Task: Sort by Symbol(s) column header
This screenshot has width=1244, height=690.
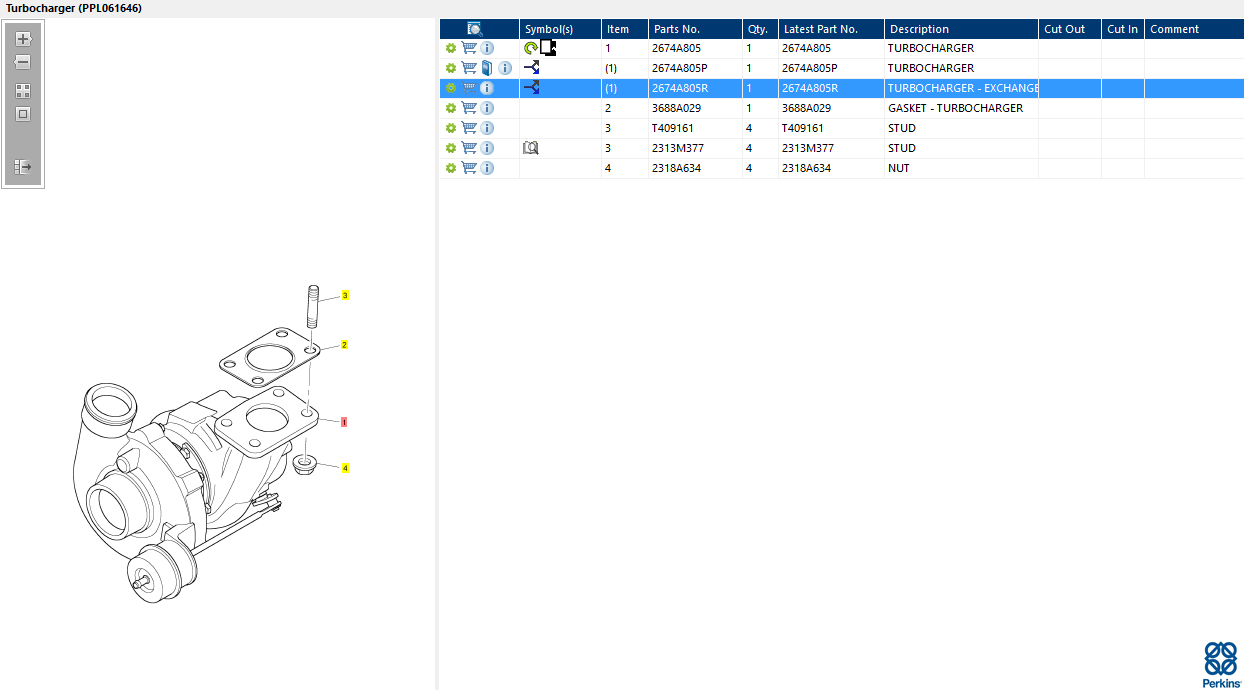Action: click(560, 29)
